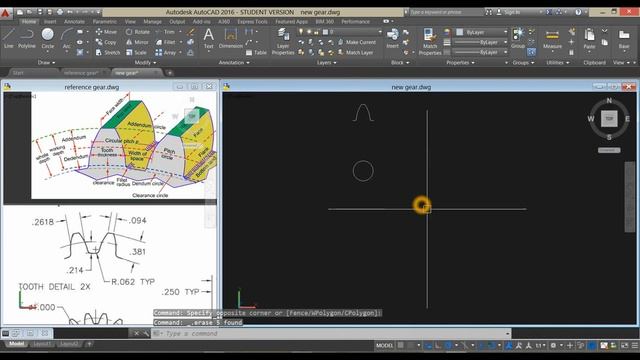Click in the command line input
This screenshot has width=640, height=360.
tap(331, 333)
